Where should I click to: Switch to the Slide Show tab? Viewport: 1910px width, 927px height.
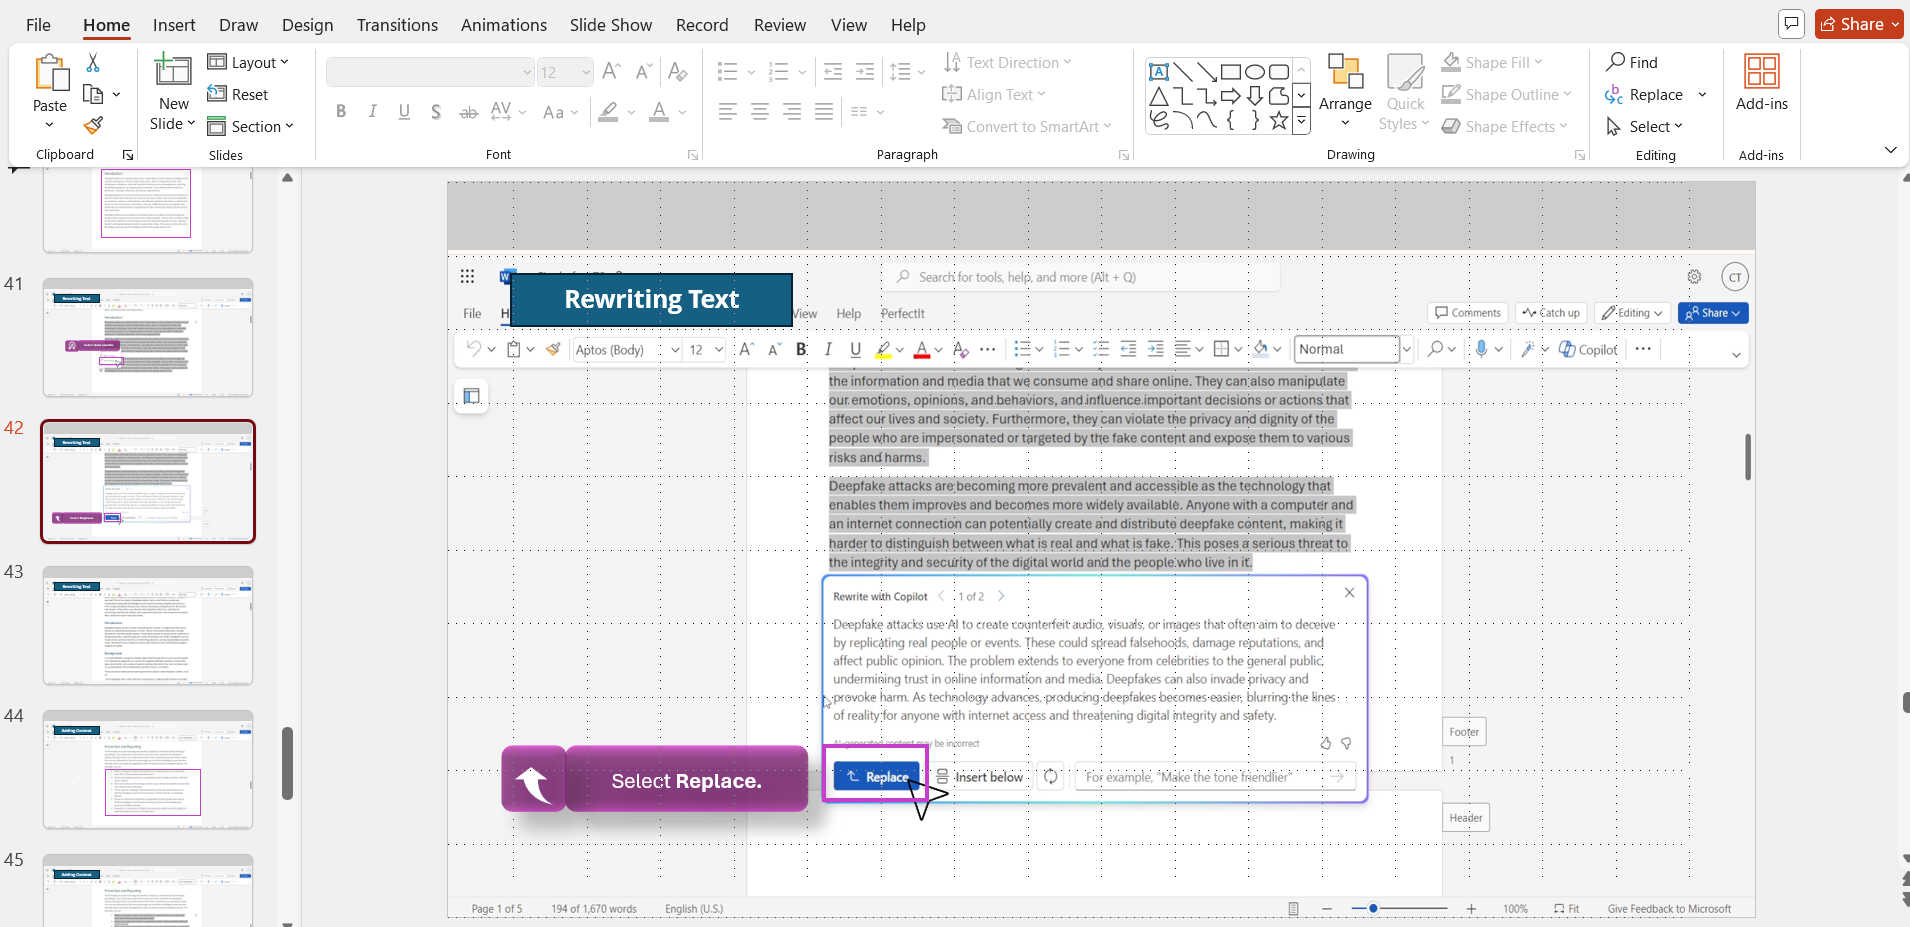(611, 25)
